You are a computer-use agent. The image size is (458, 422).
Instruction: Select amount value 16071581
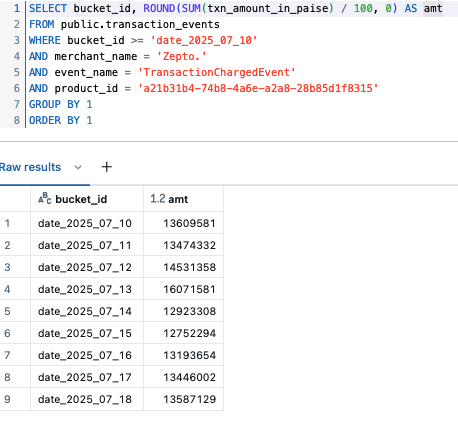pos(189,289)
